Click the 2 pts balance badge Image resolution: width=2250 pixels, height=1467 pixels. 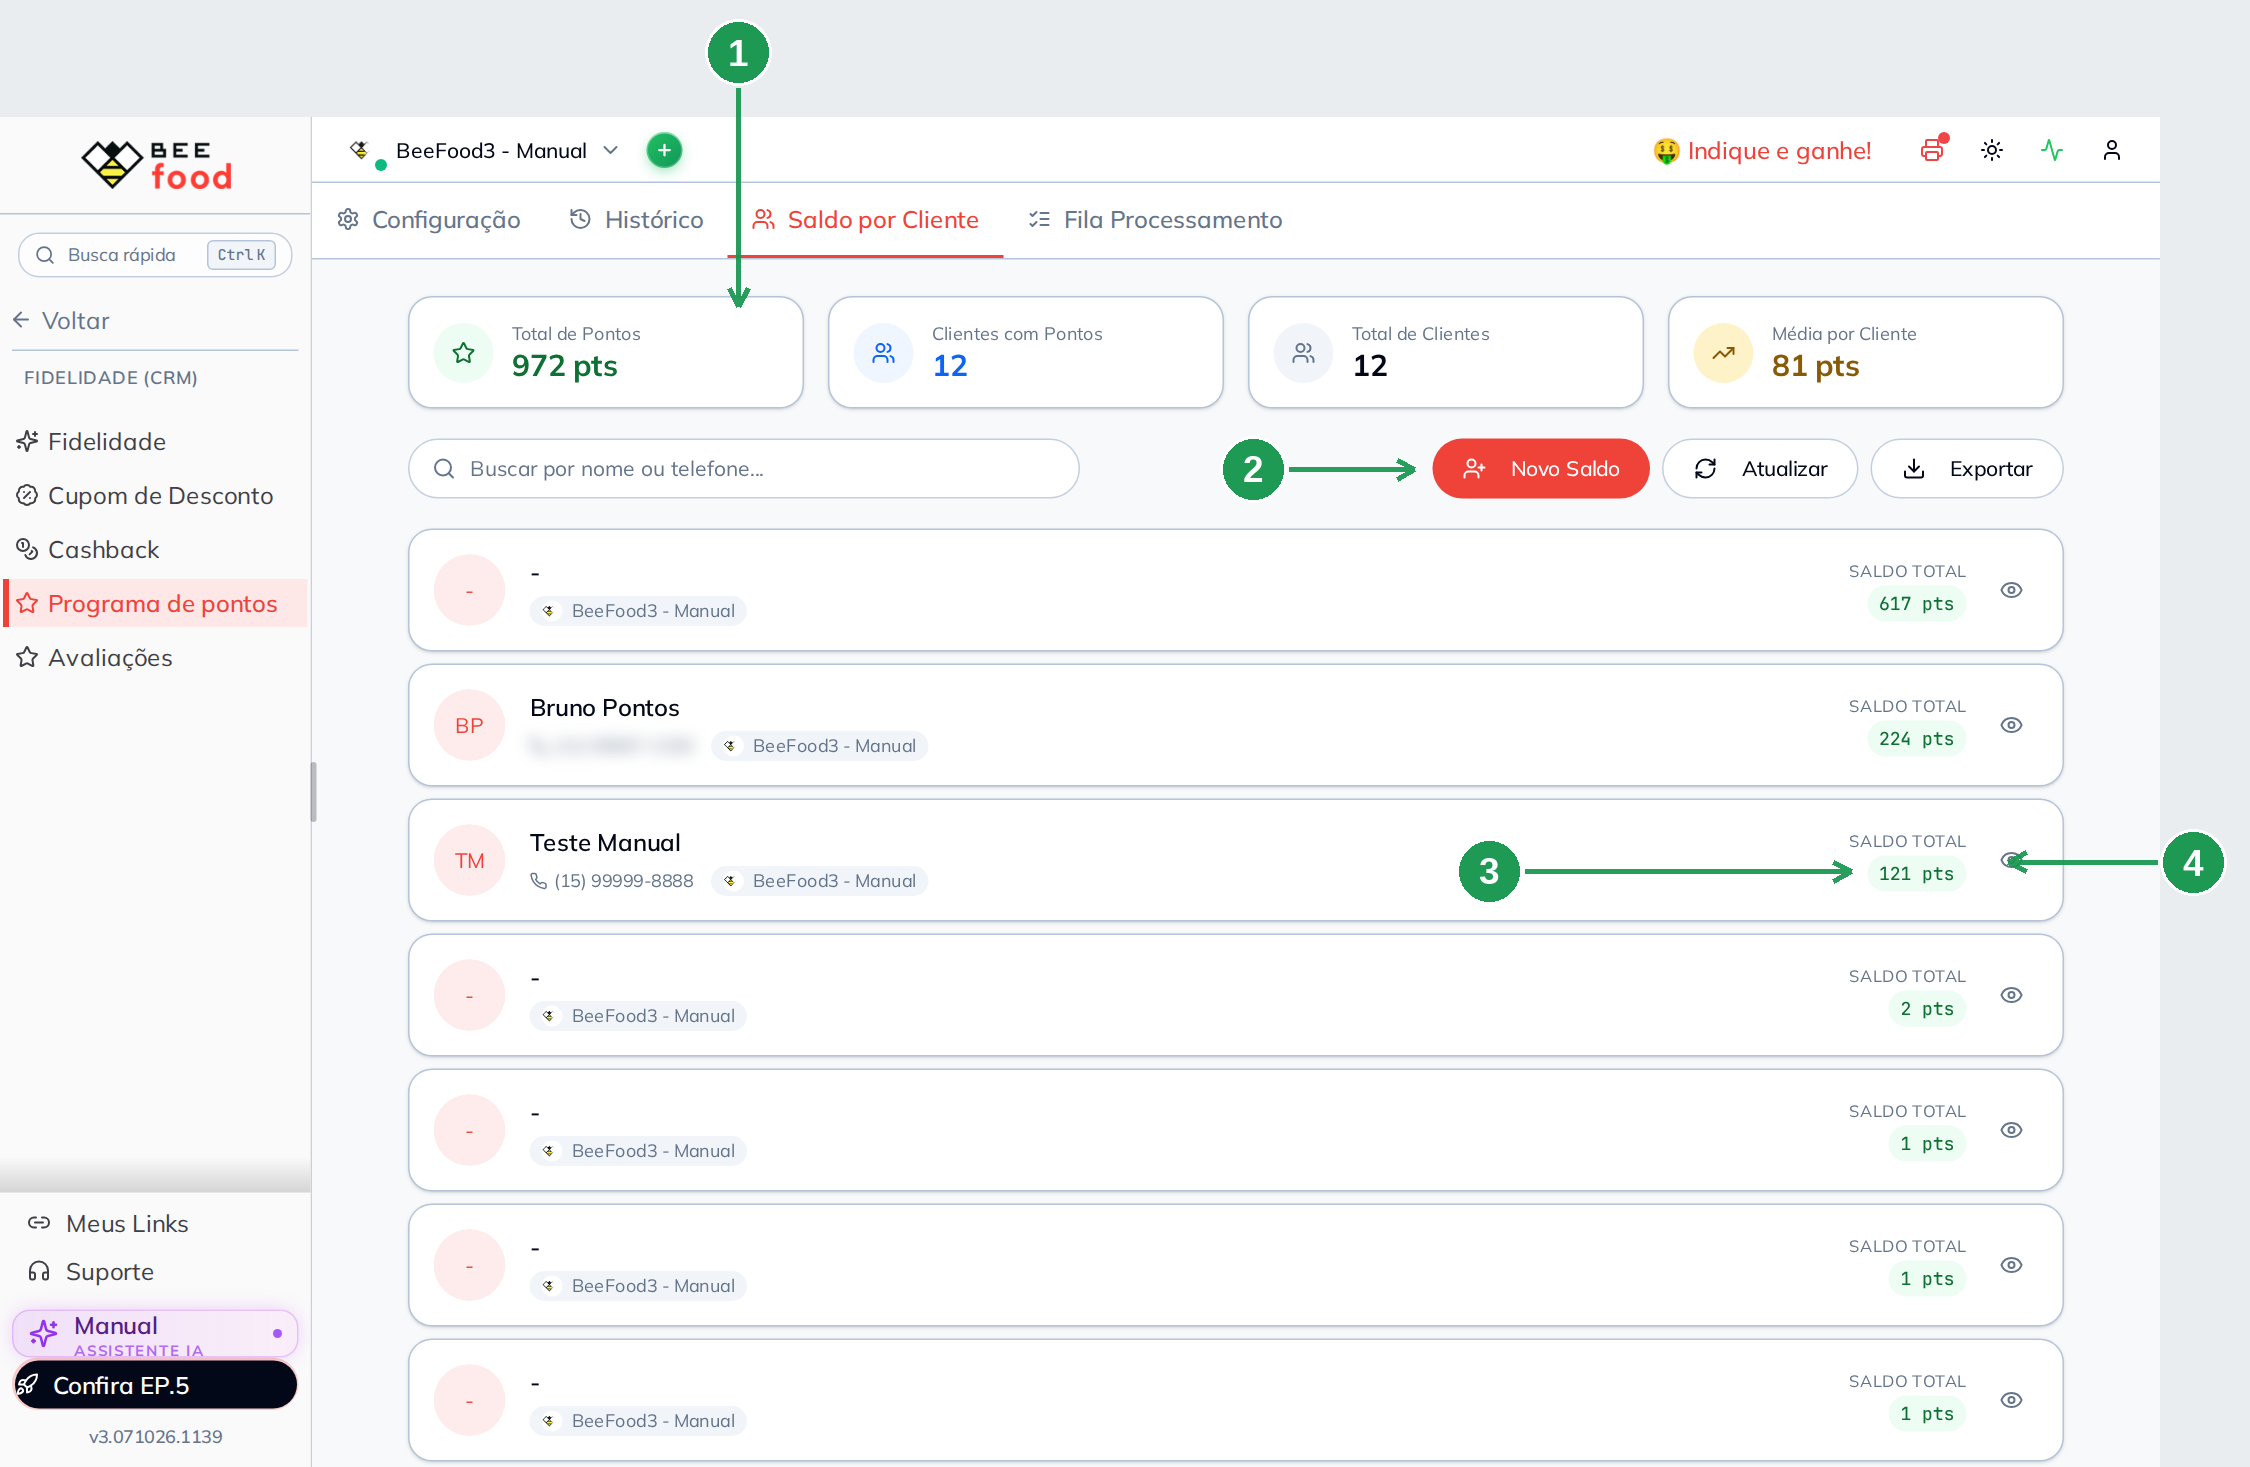(x=1927, y=1008)
